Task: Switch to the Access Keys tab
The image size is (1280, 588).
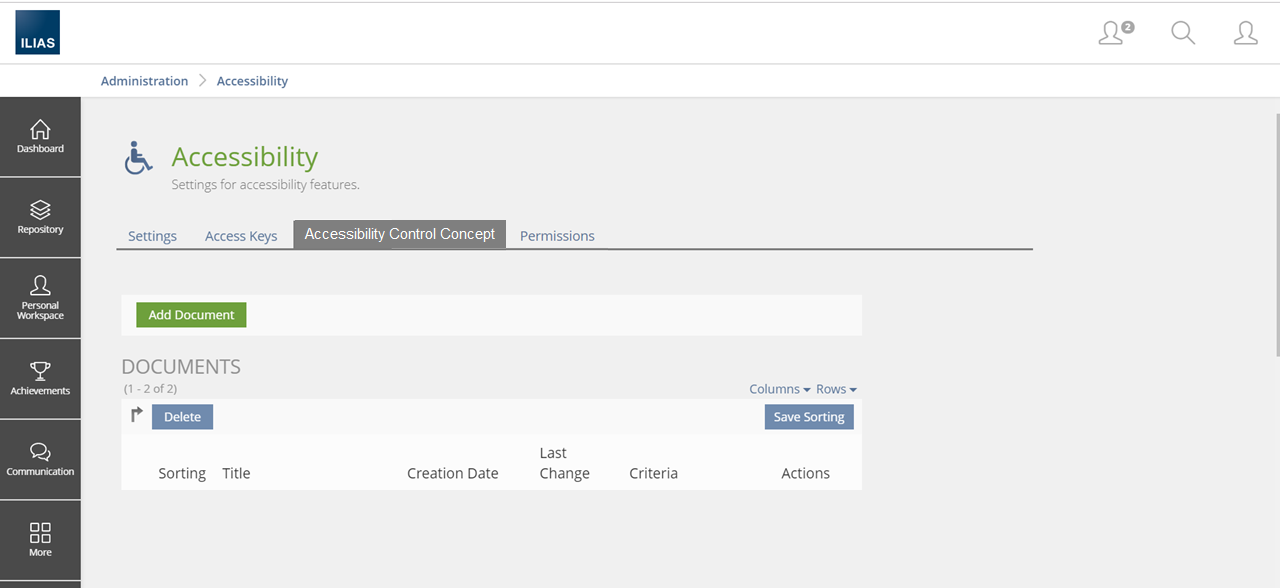Action: click(x=241, y=236)
